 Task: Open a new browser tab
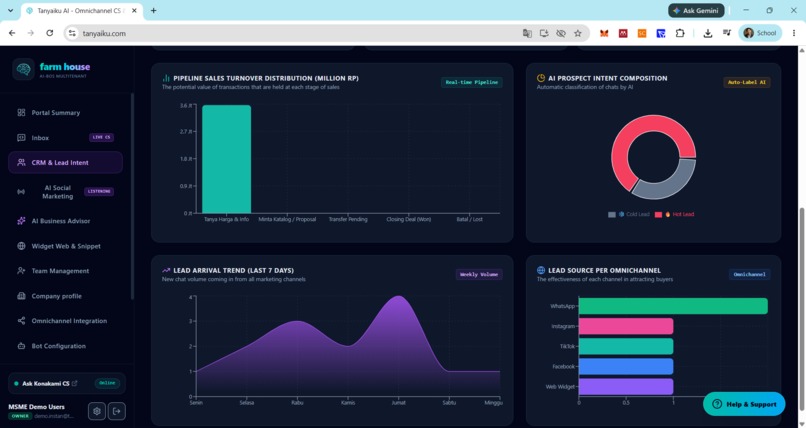tap(153, 10)
